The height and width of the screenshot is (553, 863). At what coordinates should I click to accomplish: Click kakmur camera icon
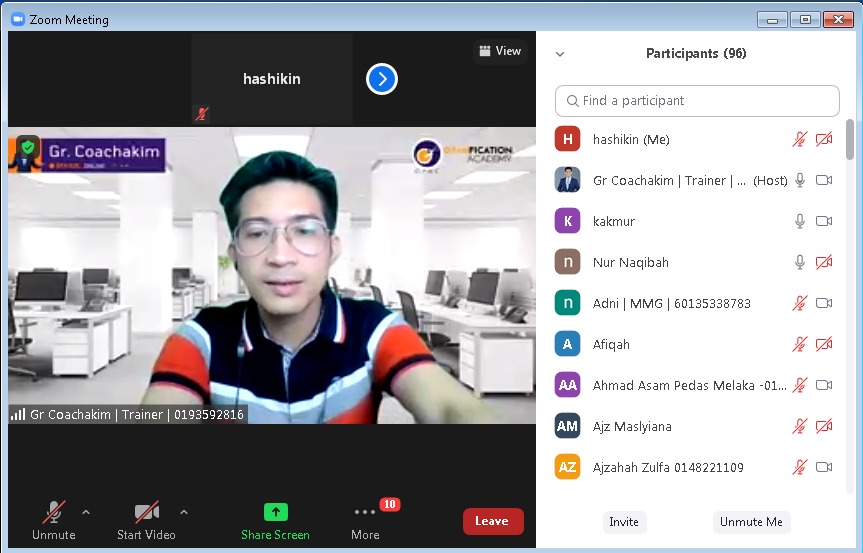[824, 221]
